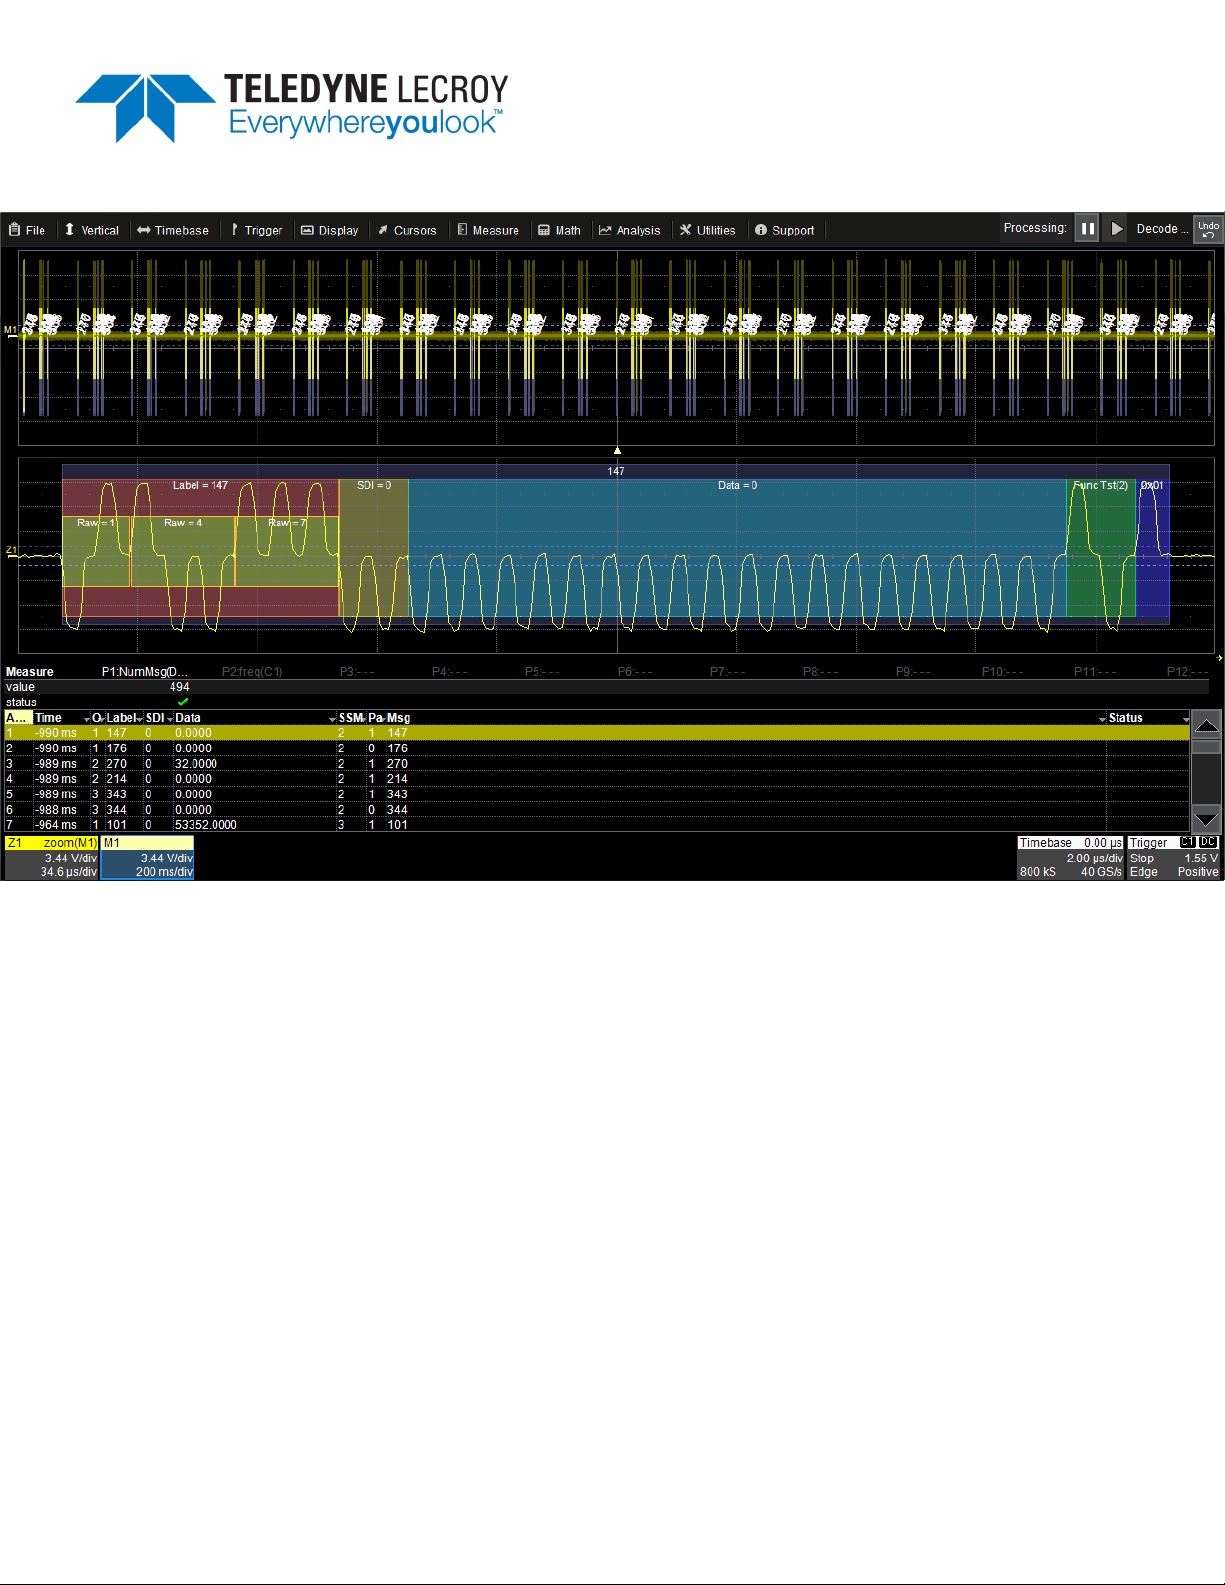This screenshot has width=1225, height=1585.
Task: Open the Trigger descriptor box
Action: pos(1174,858)
